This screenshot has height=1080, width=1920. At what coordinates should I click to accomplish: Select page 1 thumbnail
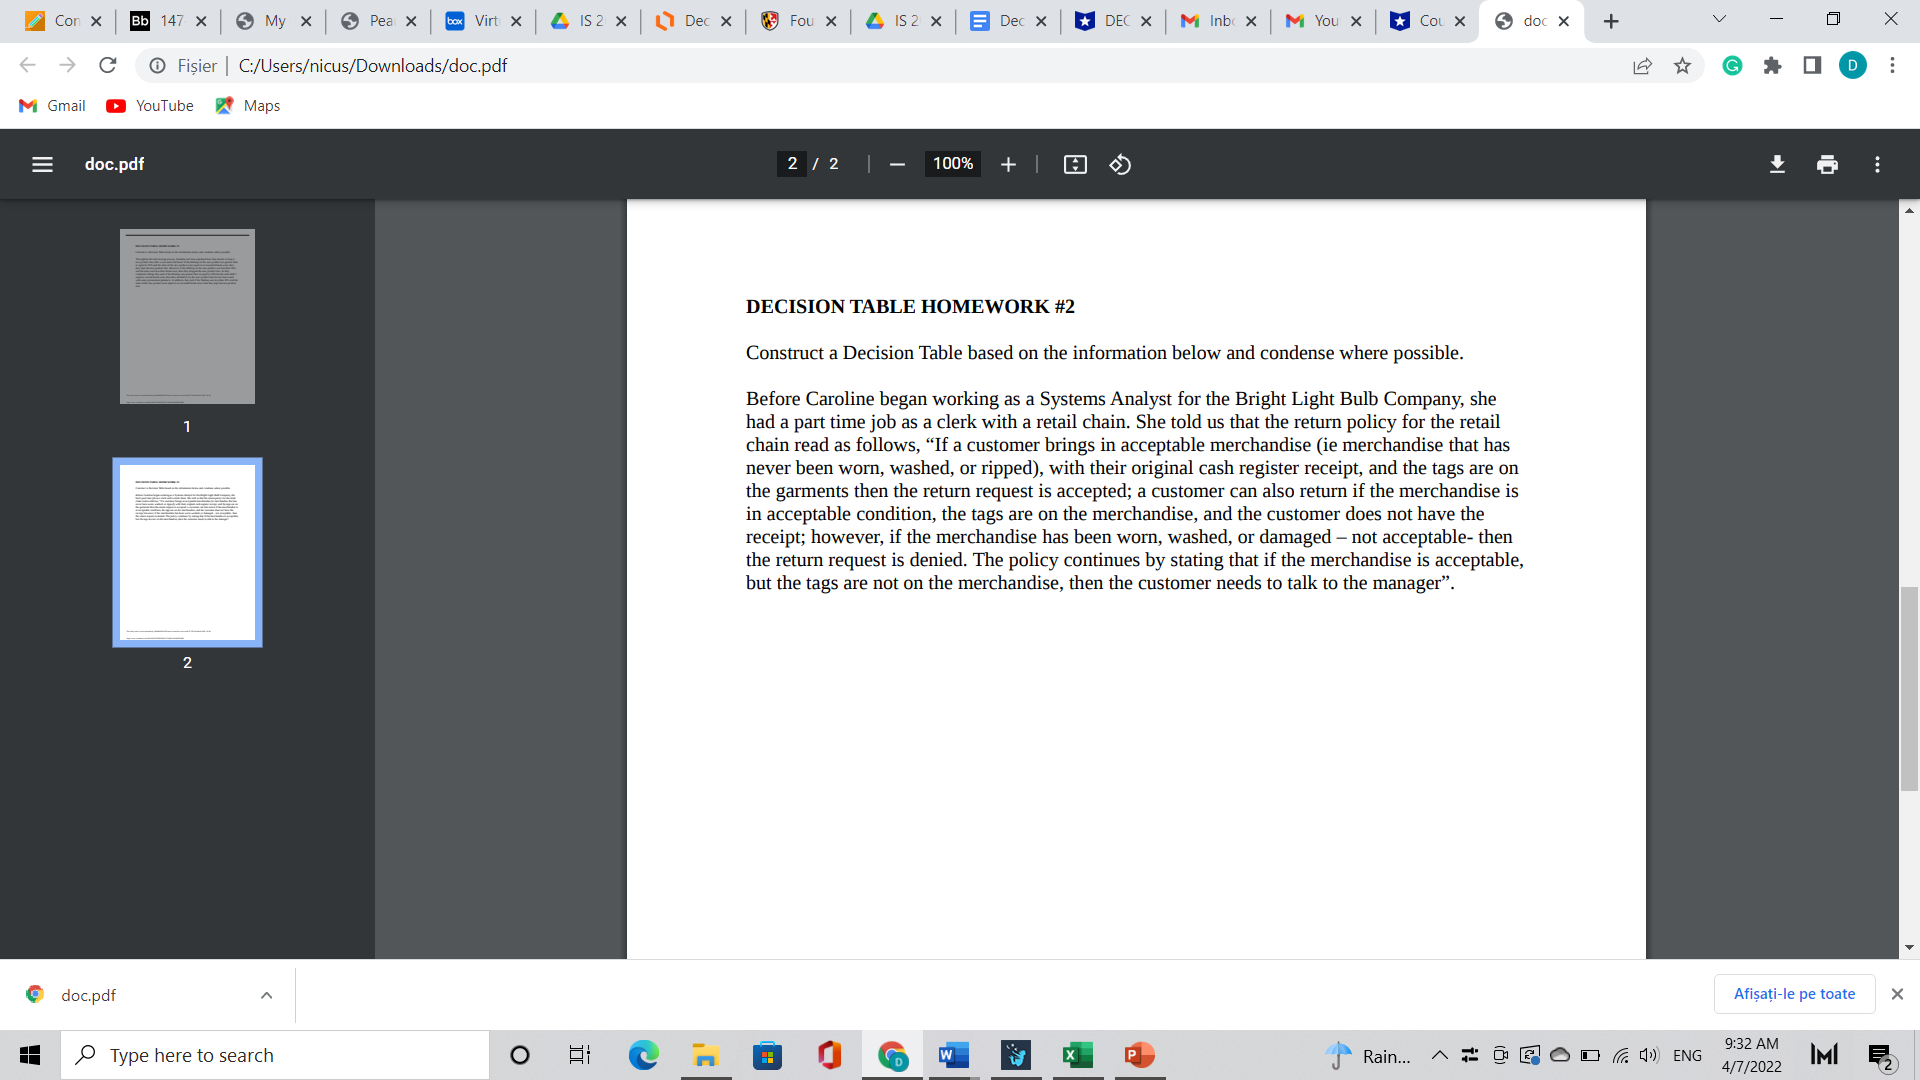click(187, 316)
